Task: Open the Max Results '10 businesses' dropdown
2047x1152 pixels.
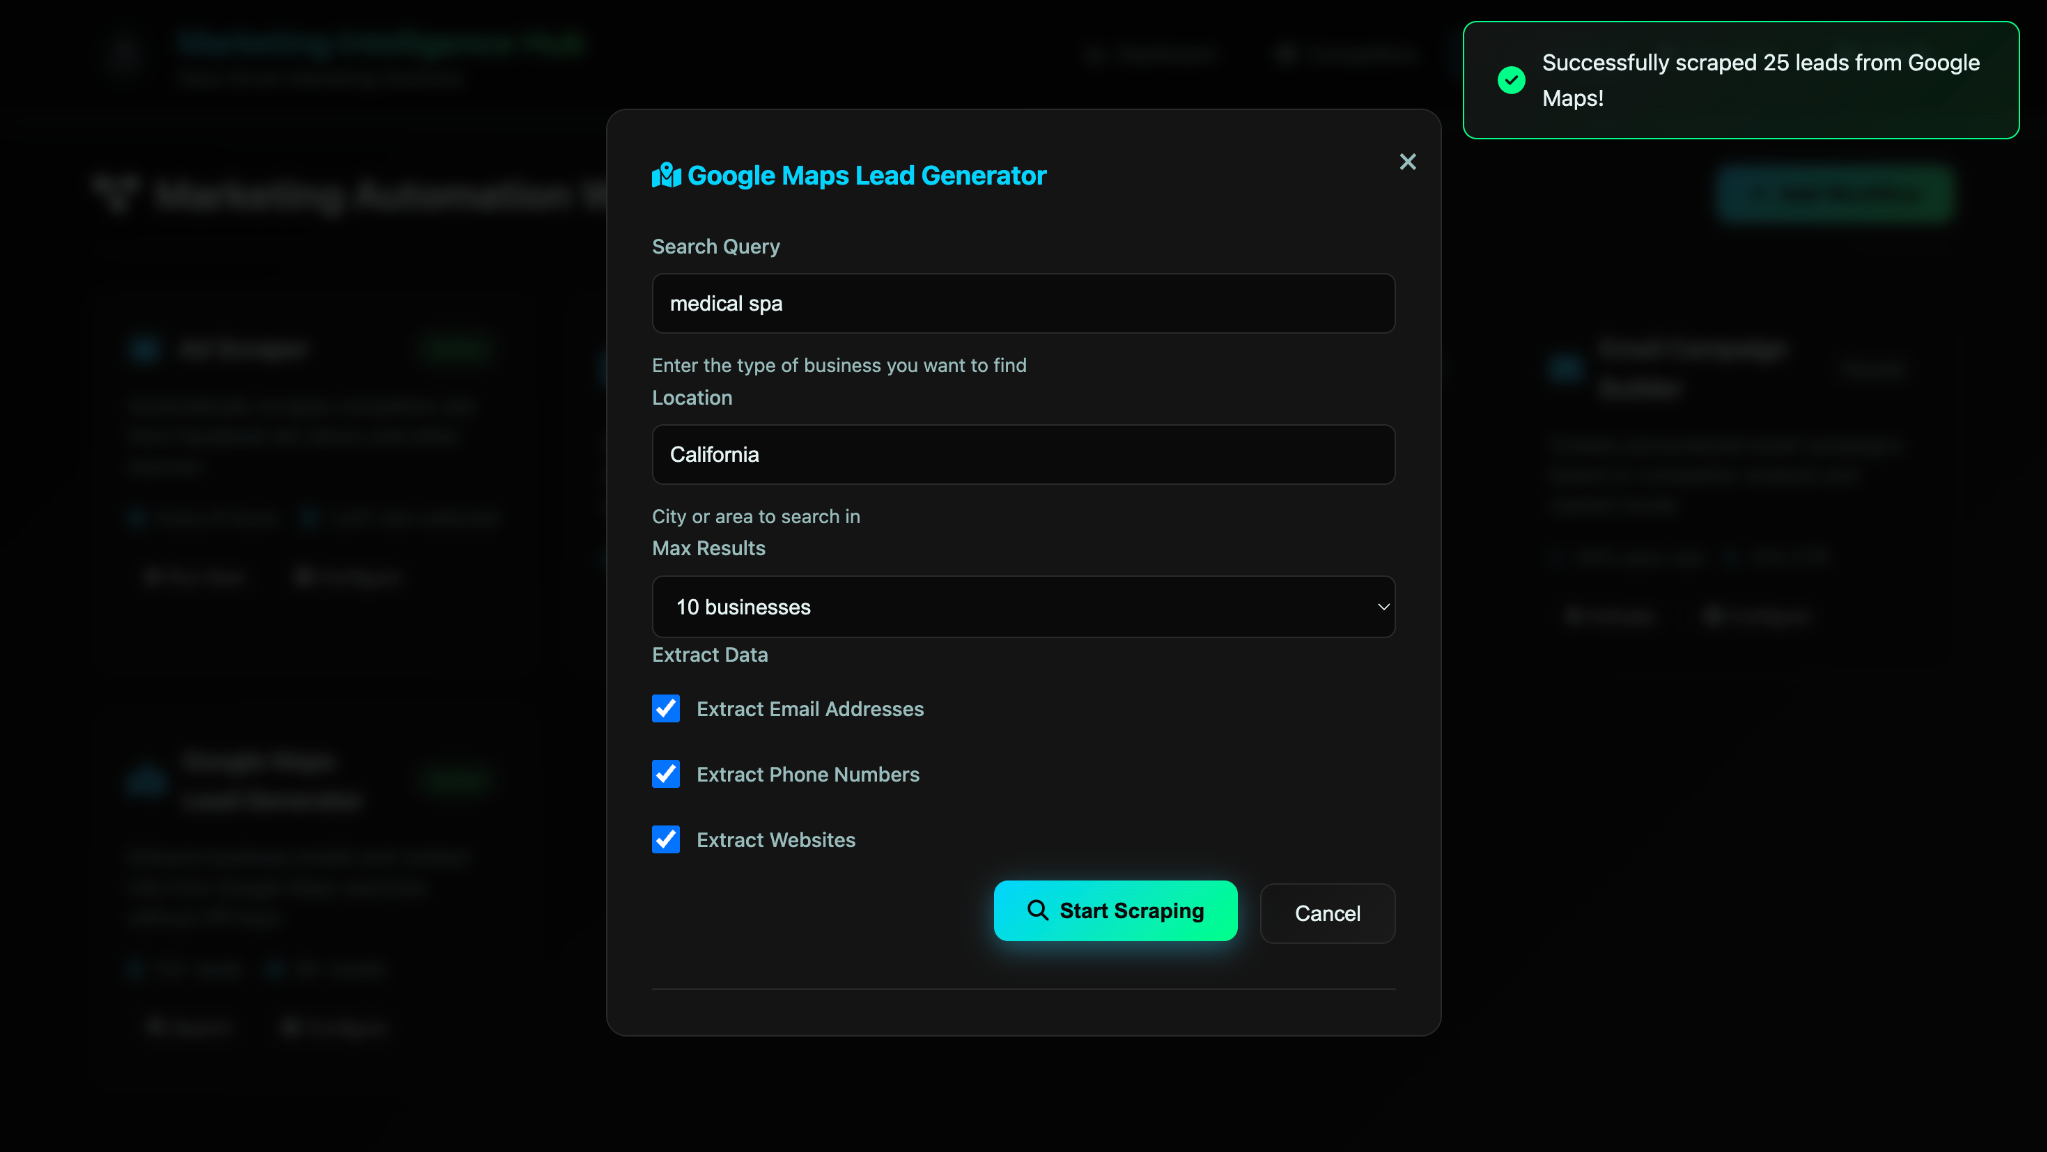Action: (x=1022, y=607)
